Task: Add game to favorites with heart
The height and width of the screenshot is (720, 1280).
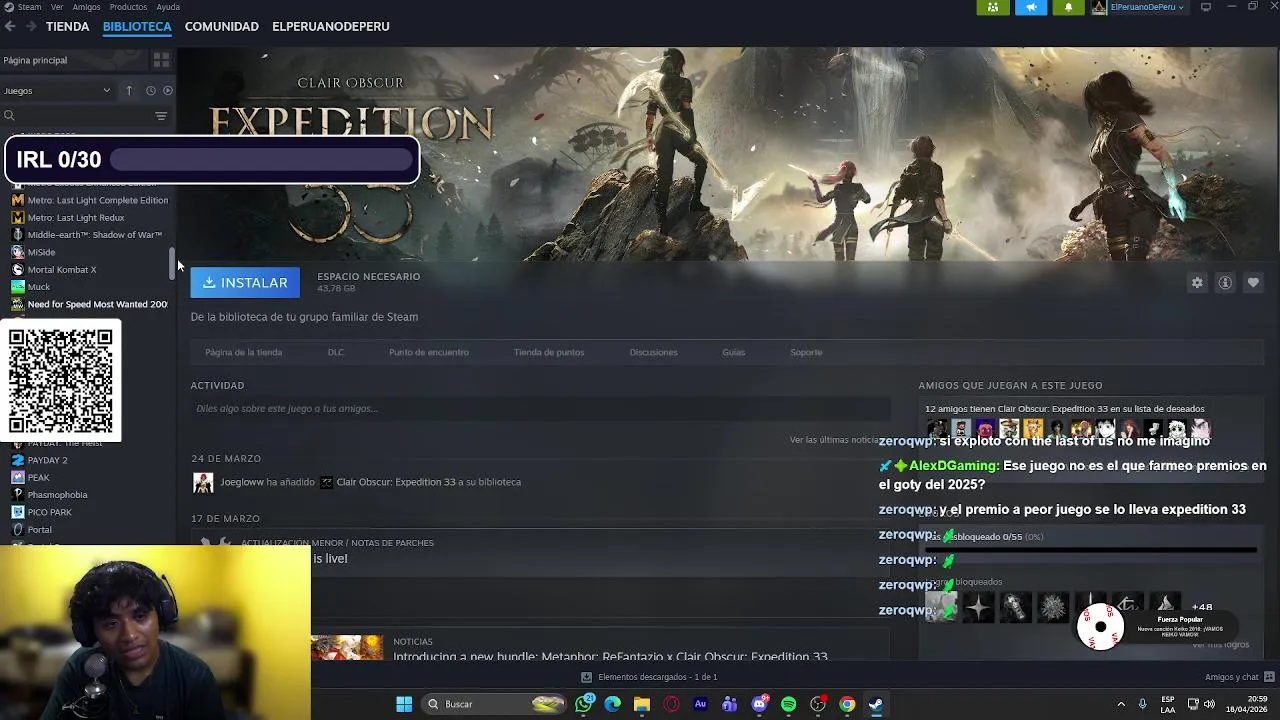Action: [1253, 283]
